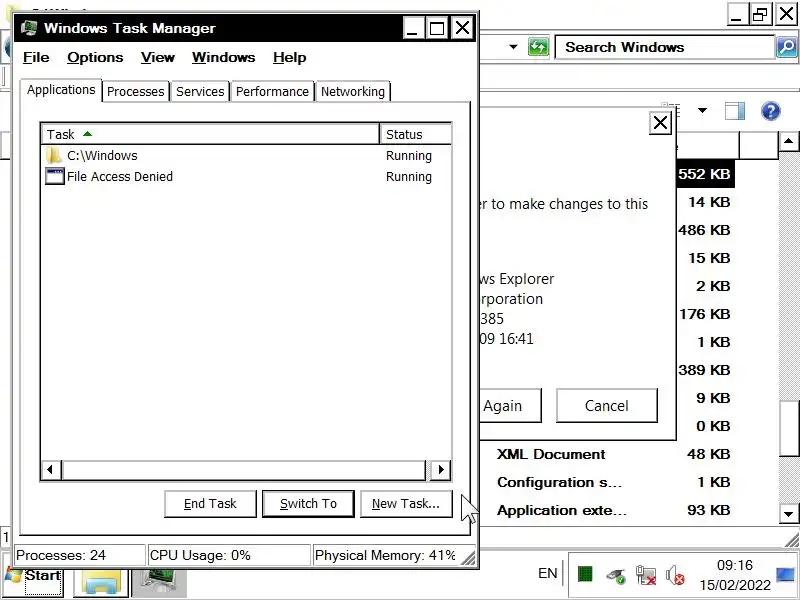Screen dimensions: 800x600
Task: Open the View menu in Task Manager
Action: [x=158, y=57]
